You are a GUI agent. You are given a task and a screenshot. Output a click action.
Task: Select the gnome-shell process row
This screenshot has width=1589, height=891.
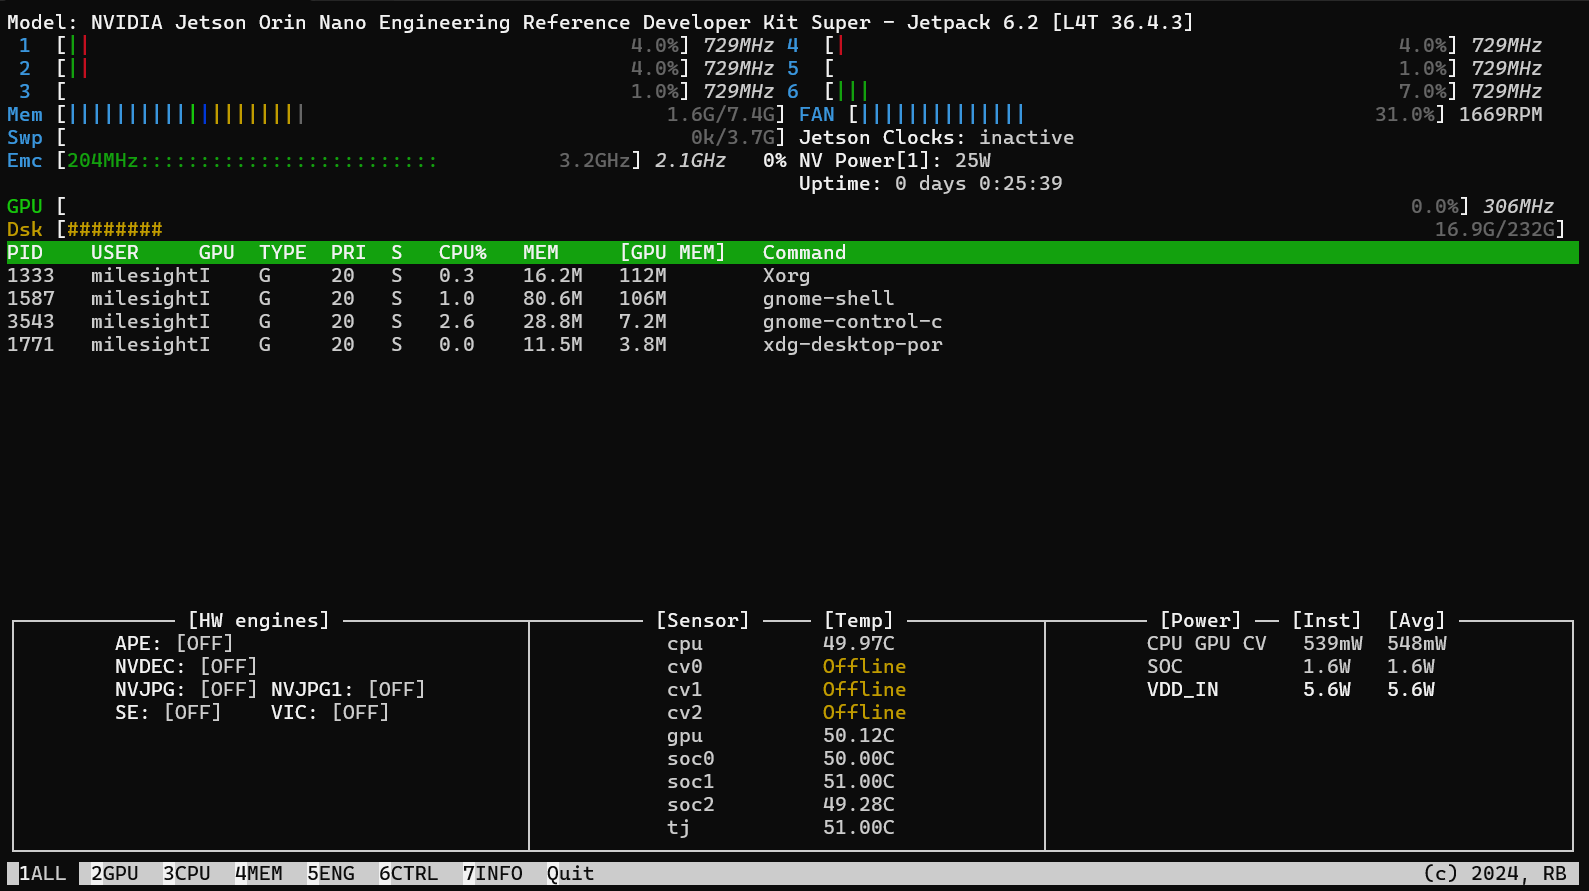[x=828, y=298]
